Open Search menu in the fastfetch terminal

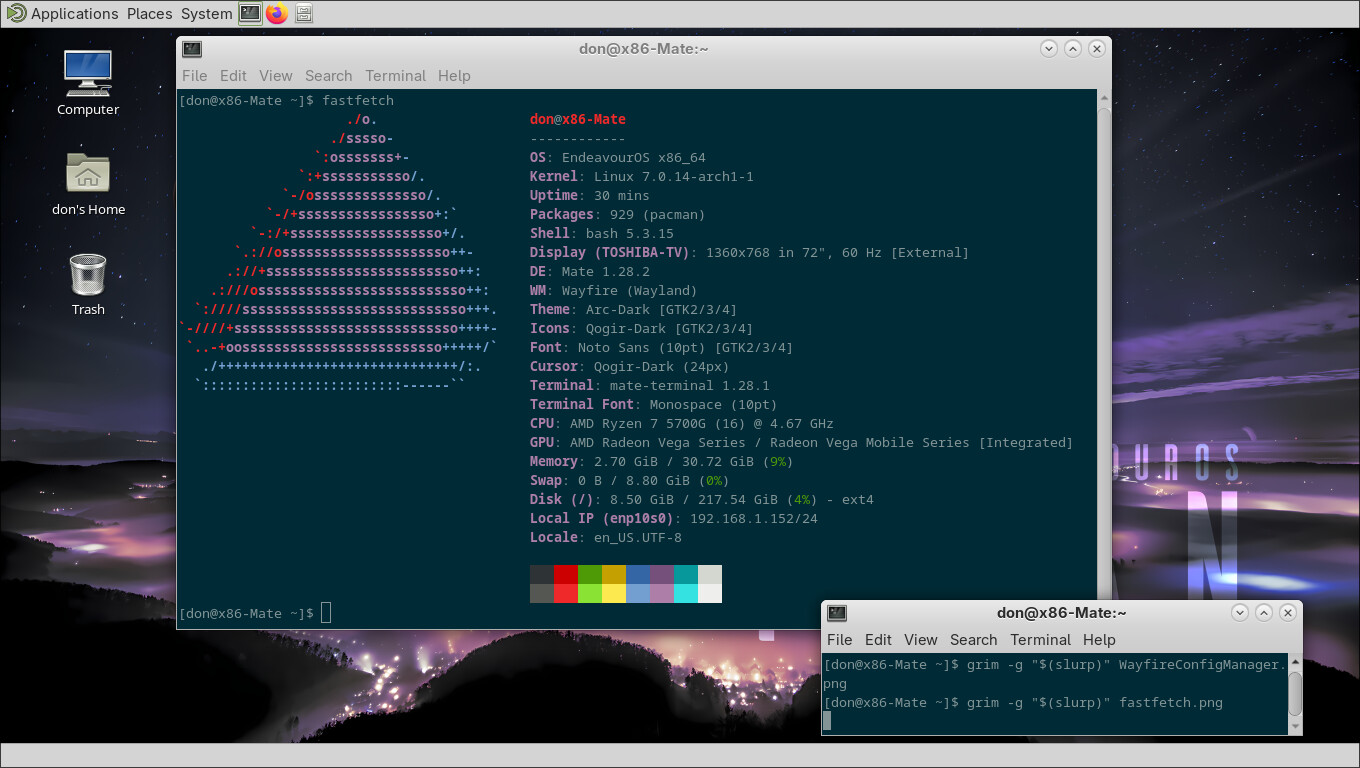click(329, 76)
